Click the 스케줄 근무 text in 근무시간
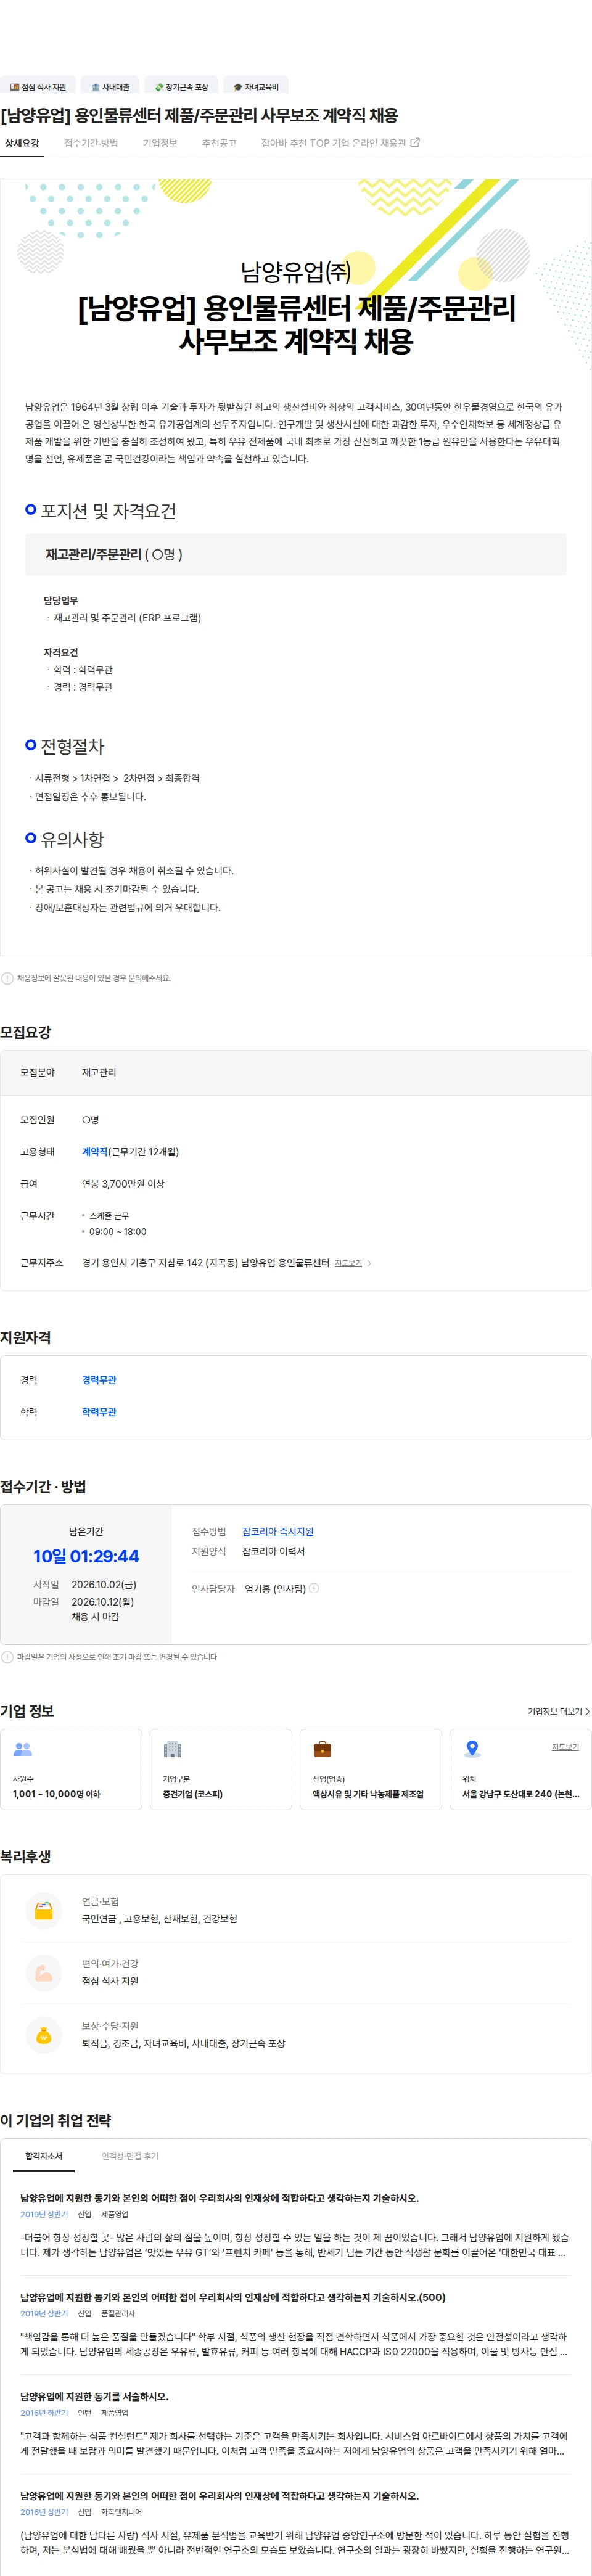Viewport: 592px width, 2576px height. point(109,1216)
